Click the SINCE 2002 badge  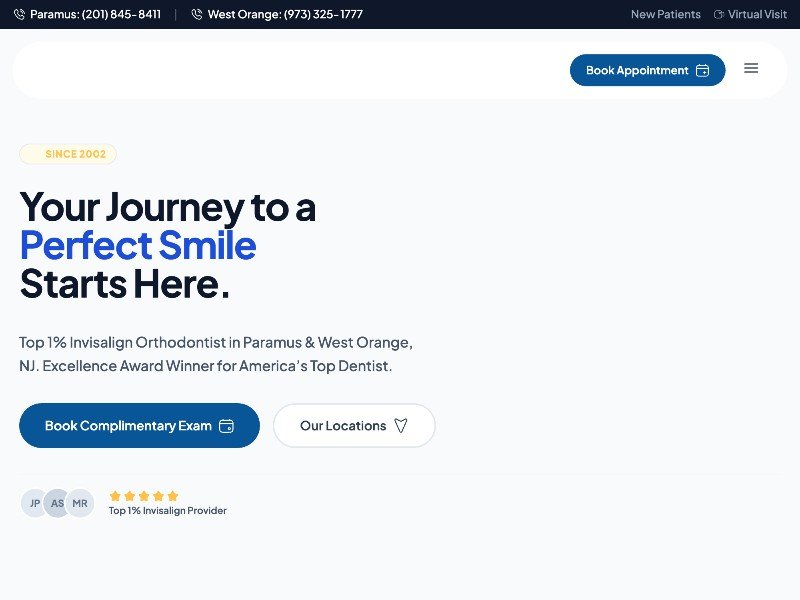(x=67, y=154)
